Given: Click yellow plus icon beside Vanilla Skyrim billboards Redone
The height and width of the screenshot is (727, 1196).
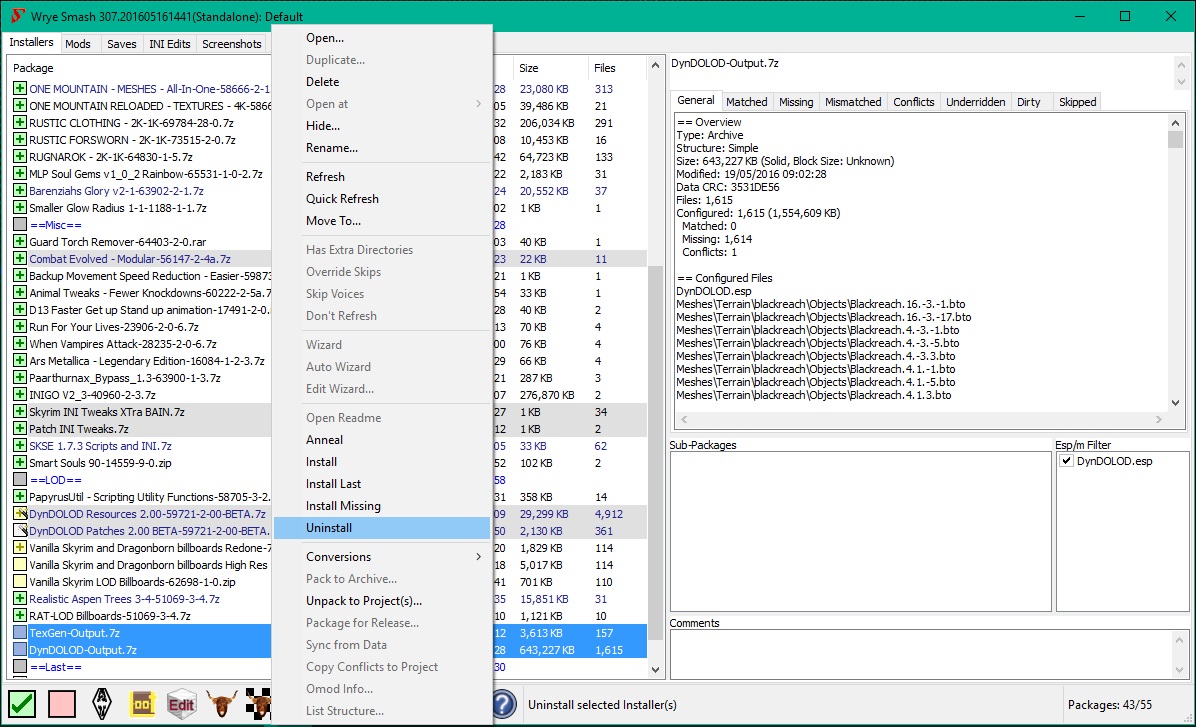Looking at the screenshot, I should 20,548.
